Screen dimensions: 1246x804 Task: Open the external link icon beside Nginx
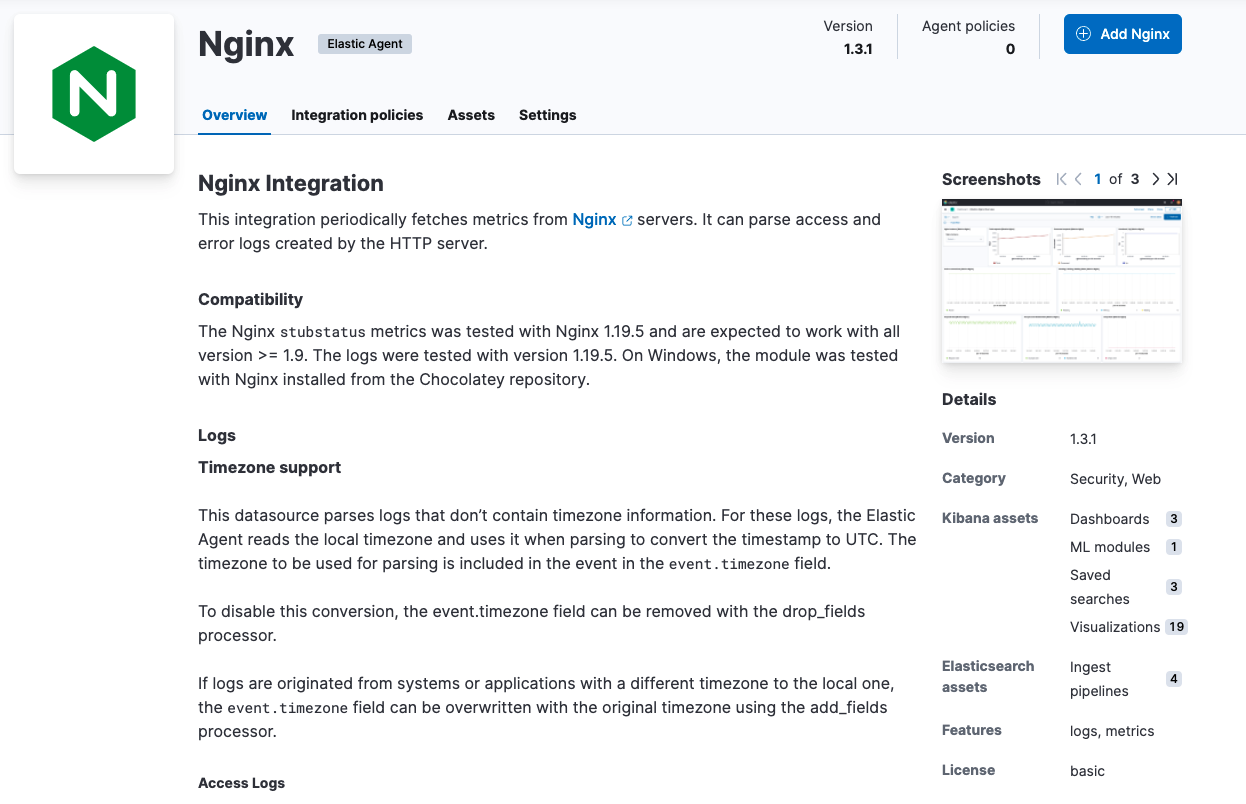coord(628,219)
